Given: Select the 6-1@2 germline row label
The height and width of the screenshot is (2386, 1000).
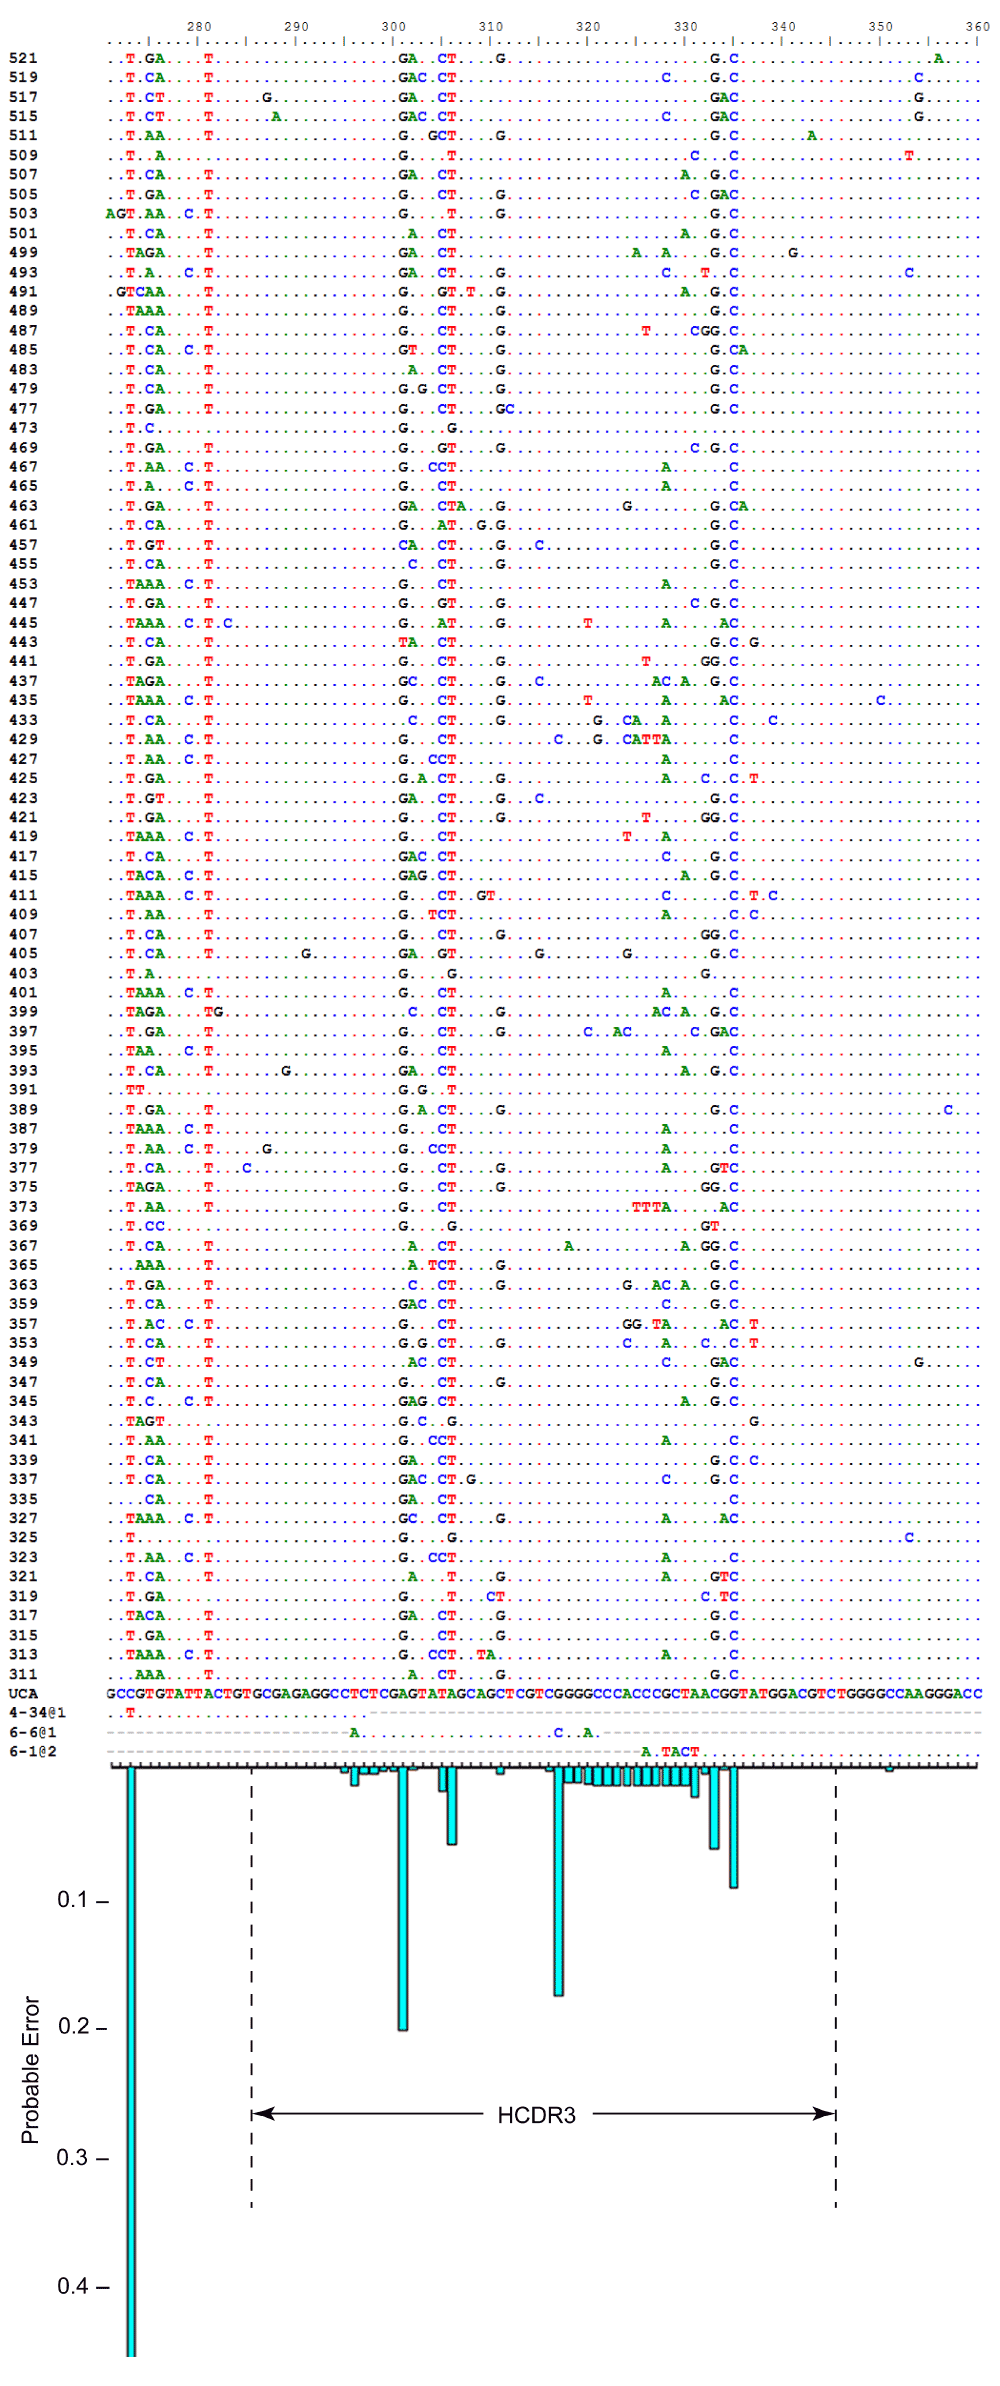Looking at the screenshot, I should click(x=33, y=1752).
